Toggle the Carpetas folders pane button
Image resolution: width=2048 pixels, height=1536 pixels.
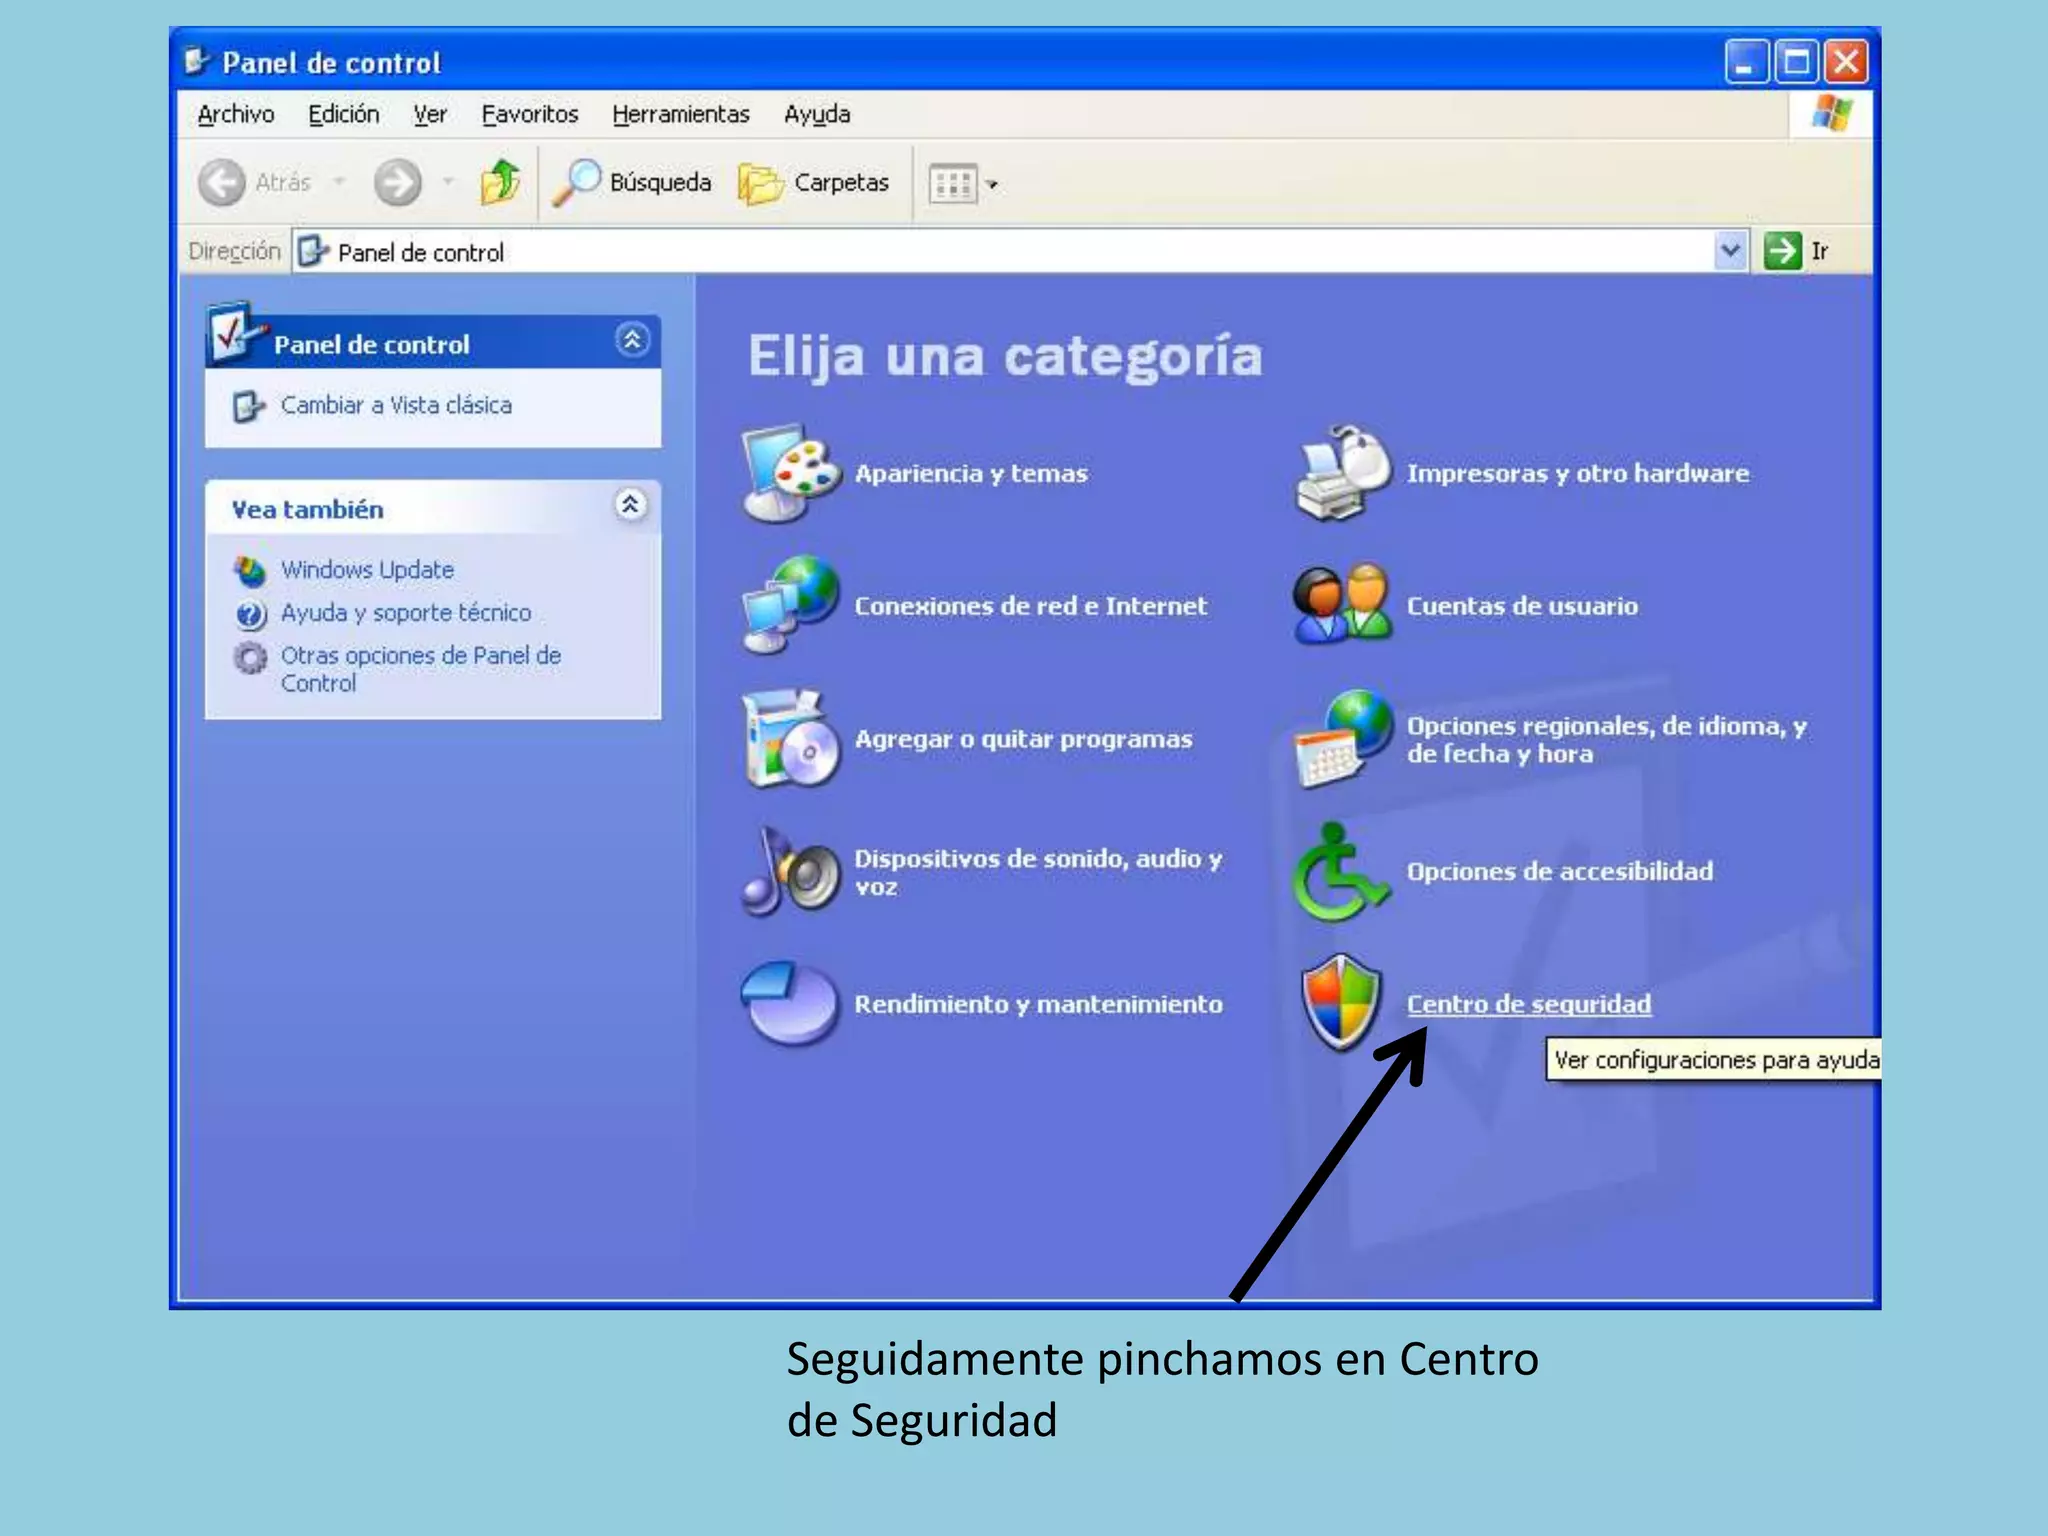(814, 183)
